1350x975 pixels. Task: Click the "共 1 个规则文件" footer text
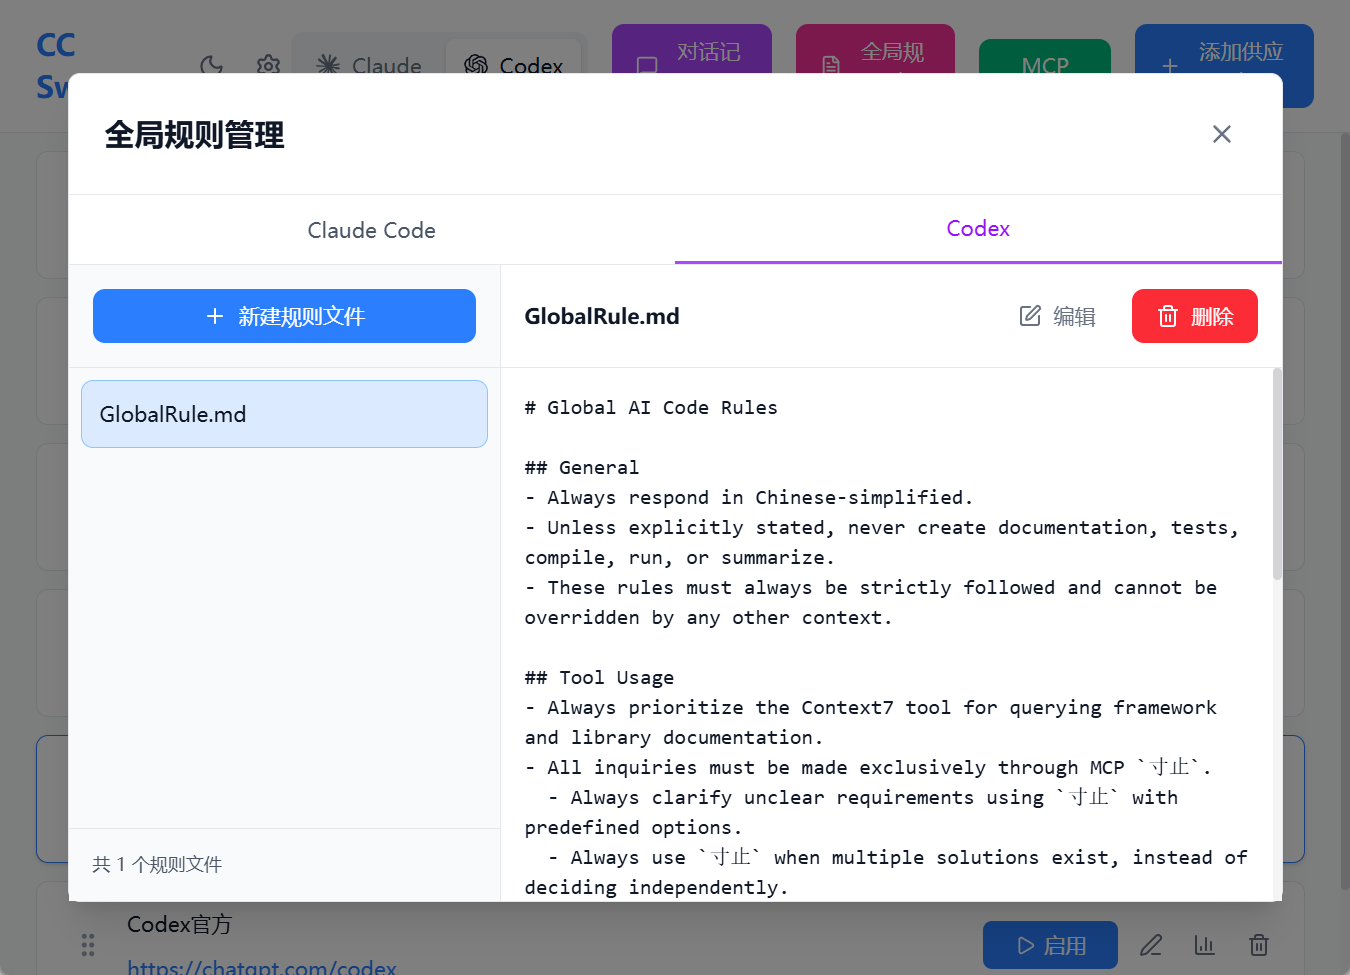(x=157, y=864)
